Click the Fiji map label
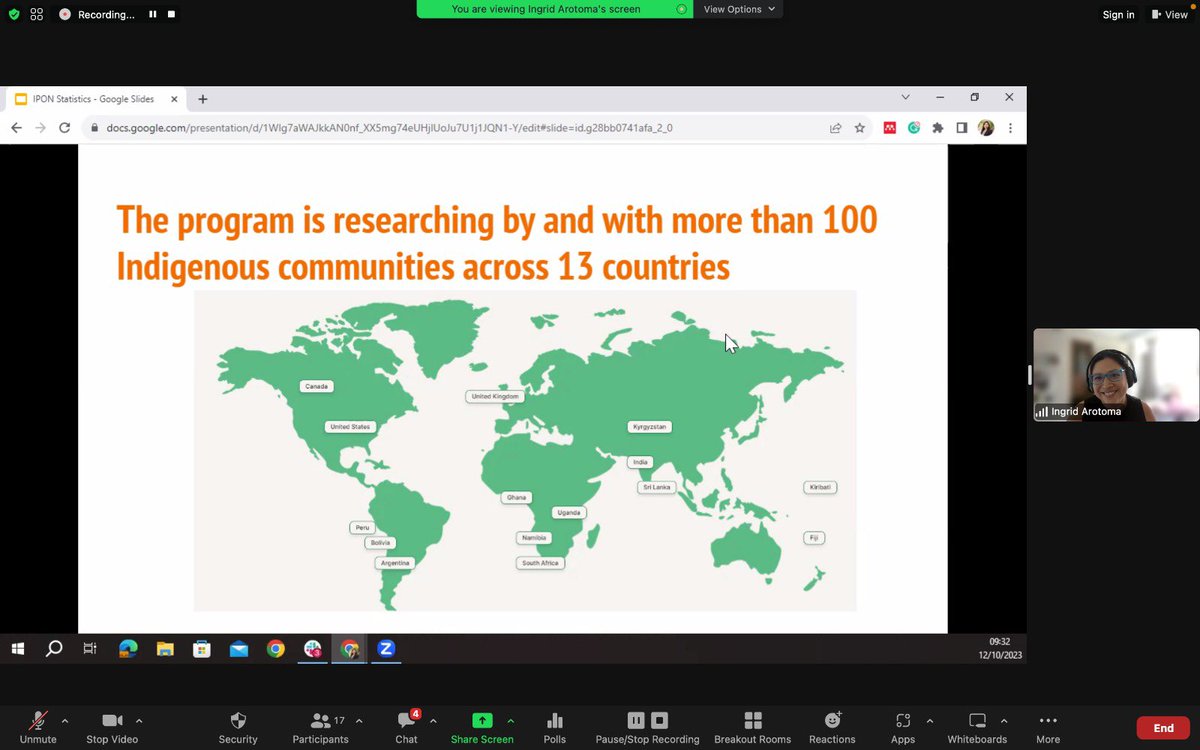The width and height of the screenshot is (1200, 750). pos(814,538)
